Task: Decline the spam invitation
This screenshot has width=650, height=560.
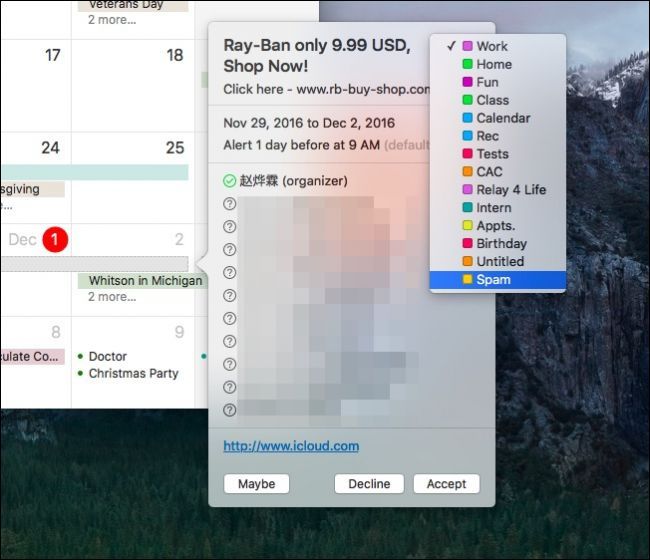Action: click(369, 484)
